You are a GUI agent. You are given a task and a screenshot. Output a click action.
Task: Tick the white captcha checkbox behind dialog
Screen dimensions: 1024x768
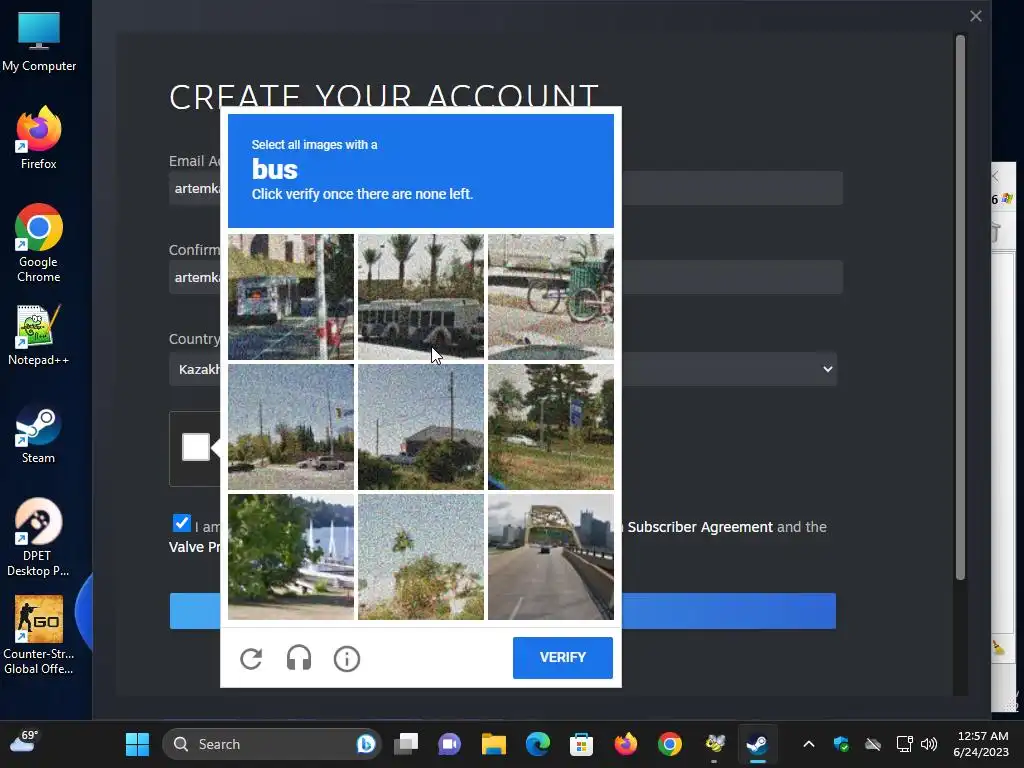click(195, 447)
